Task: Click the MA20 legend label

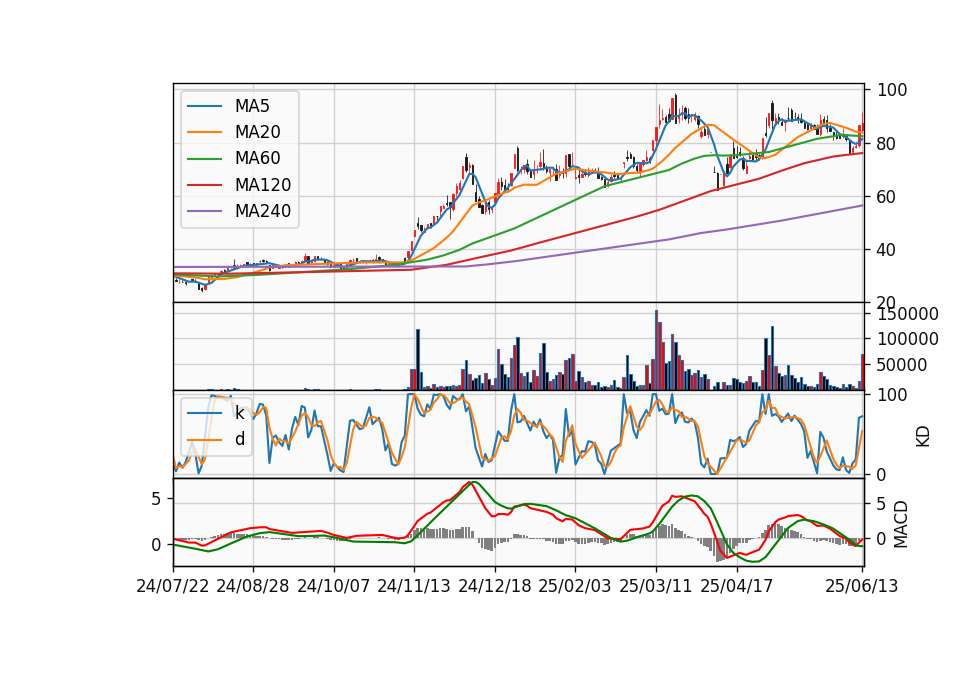Action: click(257, 132)
